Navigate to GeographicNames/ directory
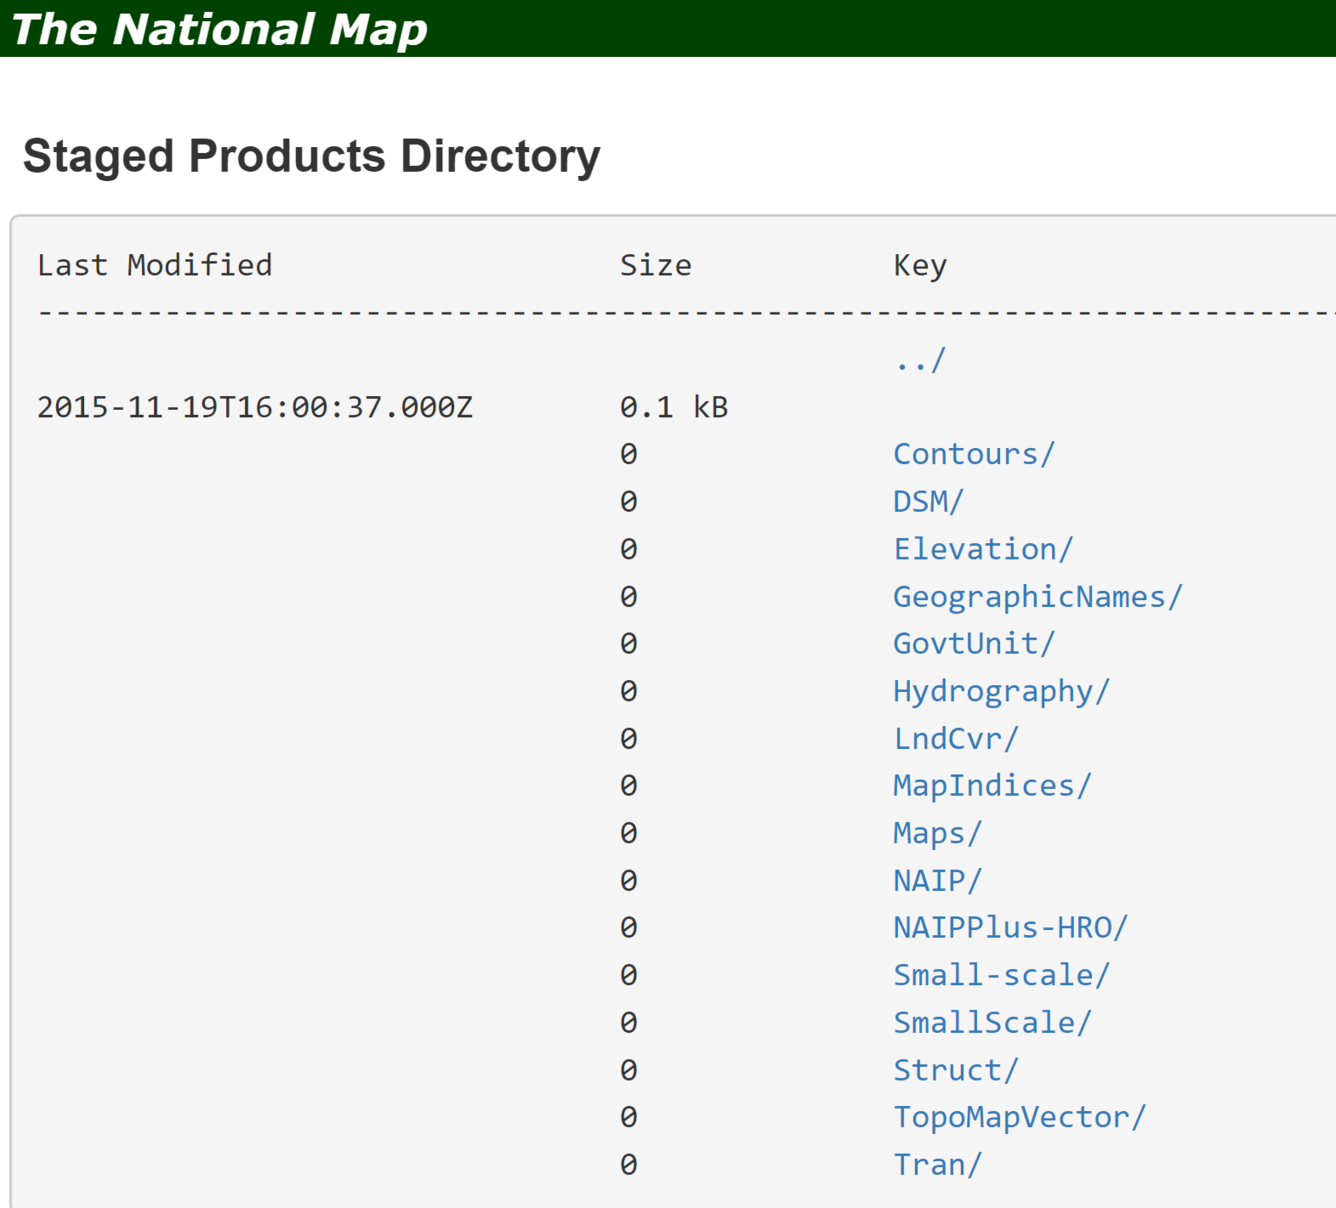1336x1208 pixels. point(1038,597)
